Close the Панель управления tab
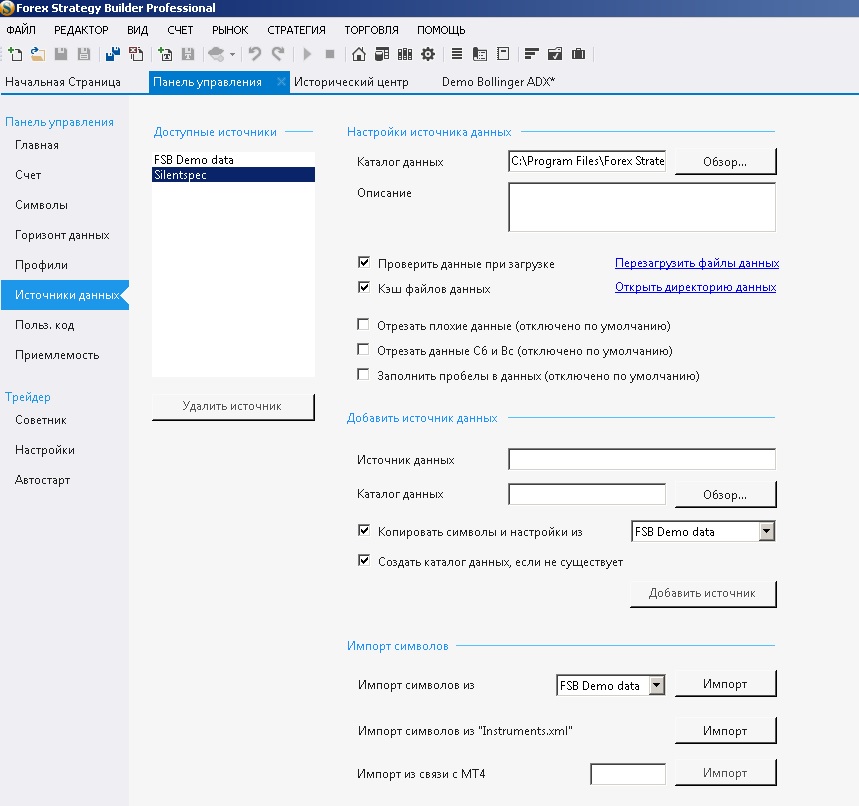The height and width of the screenshot is (806, 859). [280, 82]
